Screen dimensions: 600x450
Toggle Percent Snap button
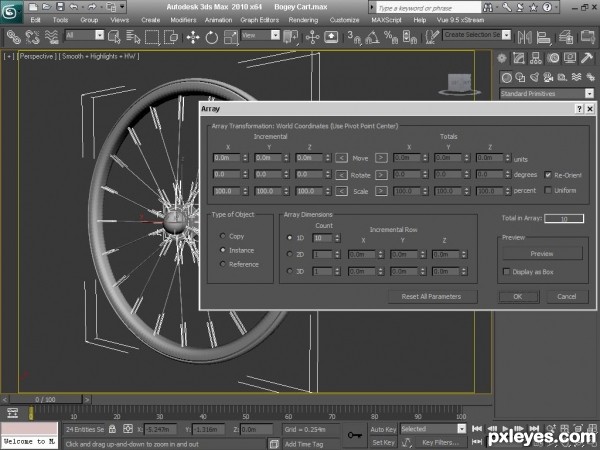tap(391, 37)
